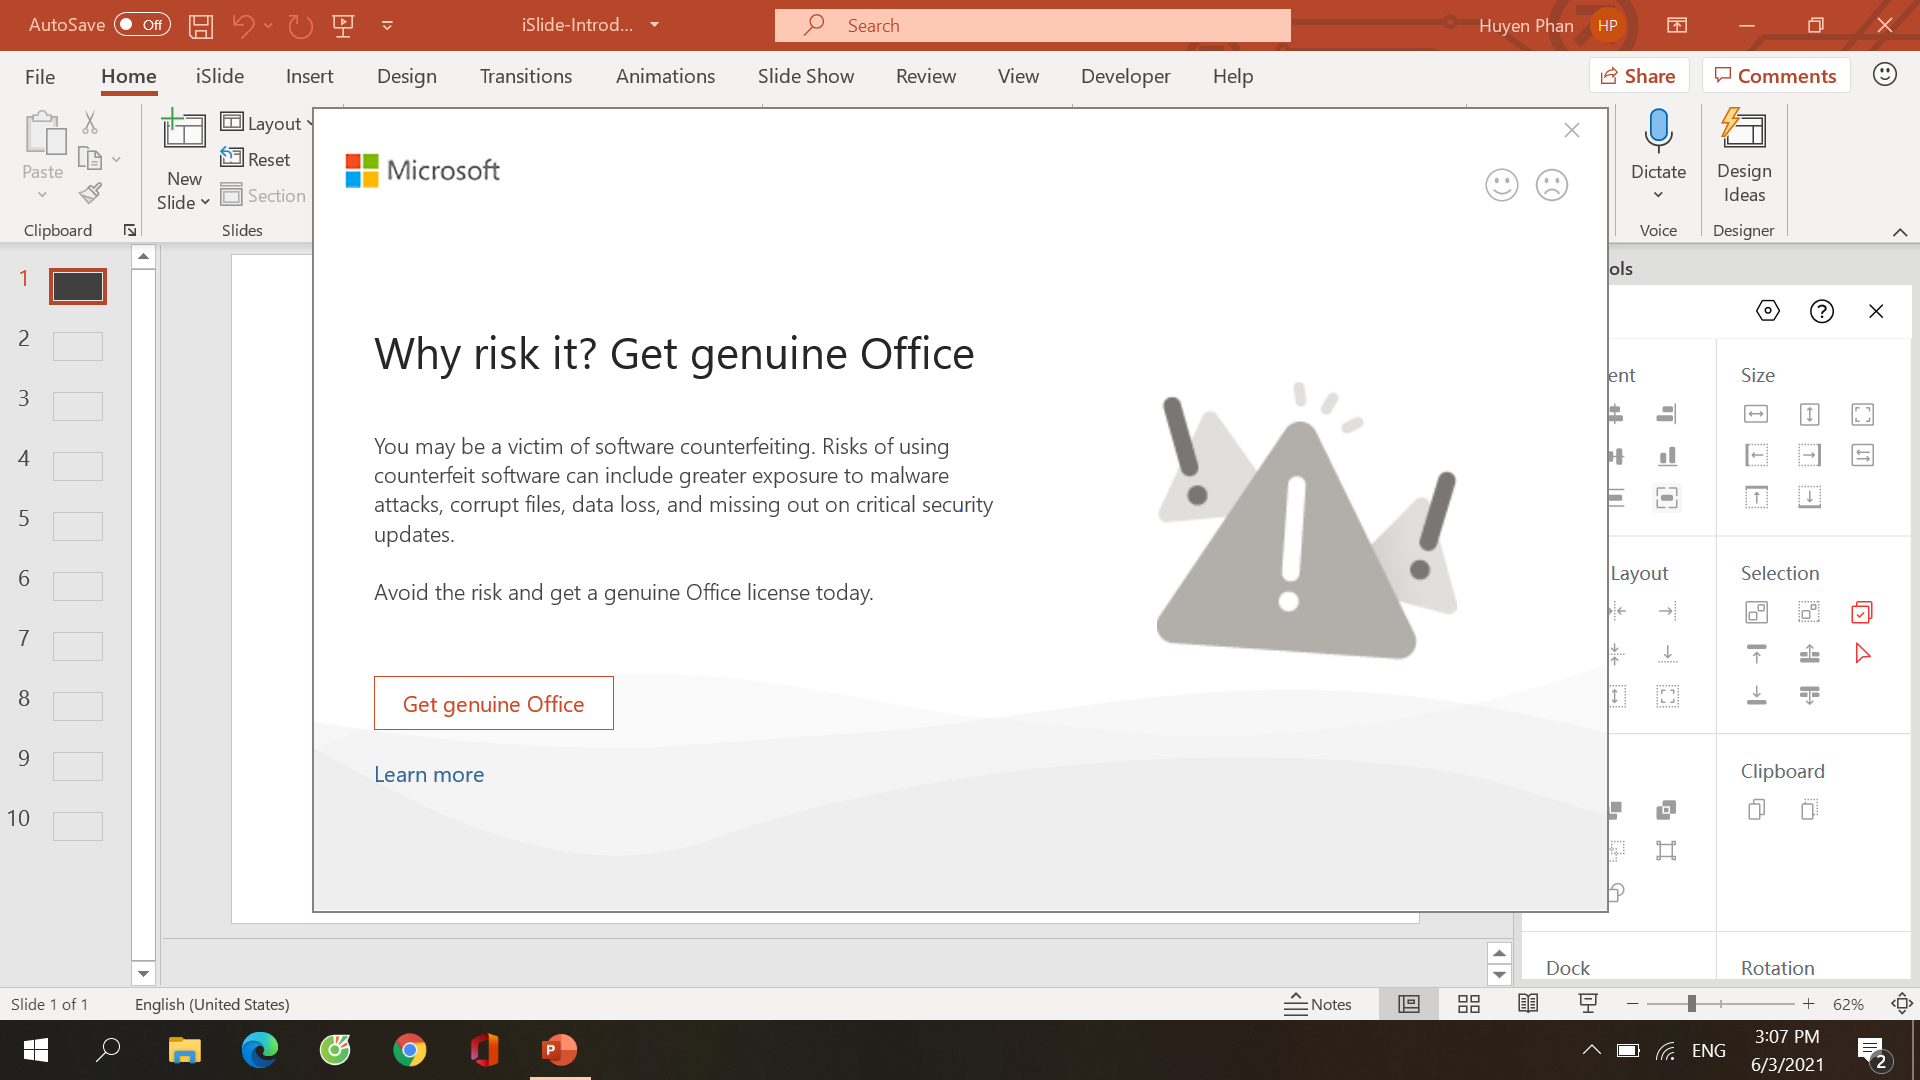Open the Comments button
1920x1080 pixels.
pos(1775,75)
